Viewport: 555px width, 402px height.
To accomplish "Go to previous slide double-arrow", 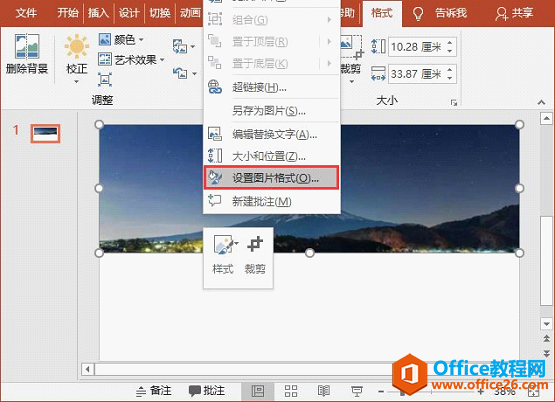I will (x=546, y=339).
